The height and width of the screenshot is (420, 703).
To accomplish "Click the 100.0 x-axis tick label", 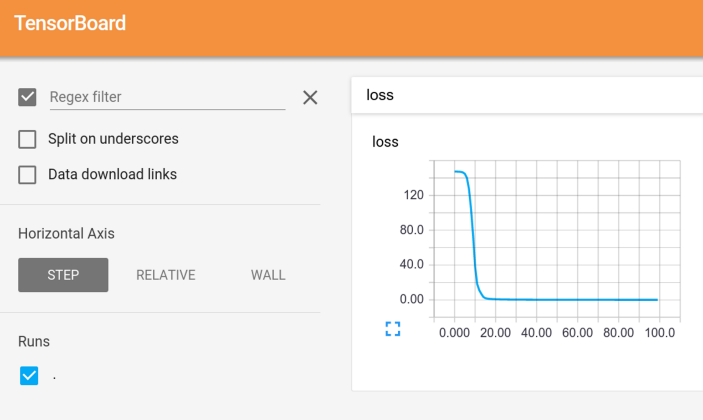I will 660,333.
